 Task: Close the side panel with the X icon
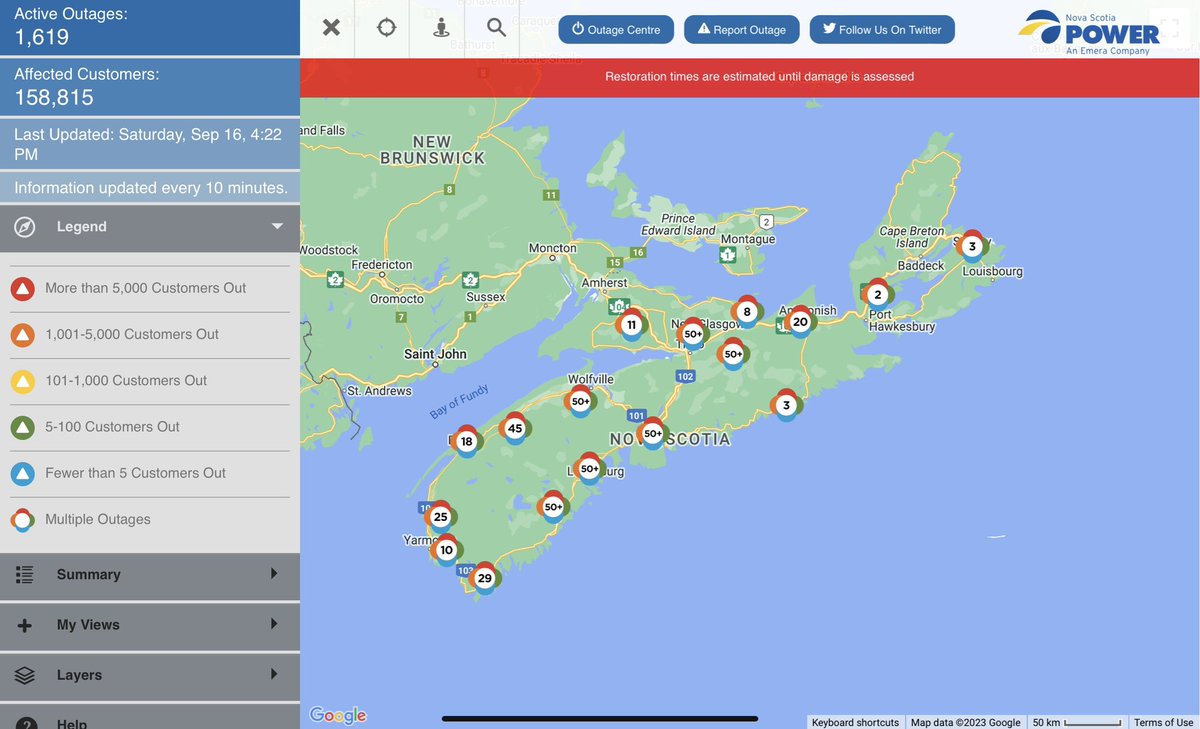click(x=331, y=28)
